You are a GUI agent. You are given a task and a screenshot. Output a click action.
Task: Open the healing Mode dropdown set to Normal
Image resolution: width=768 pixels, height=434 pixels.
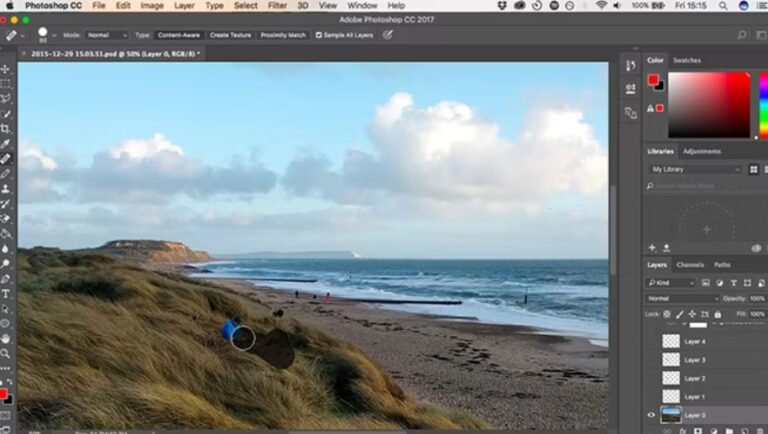107,35
